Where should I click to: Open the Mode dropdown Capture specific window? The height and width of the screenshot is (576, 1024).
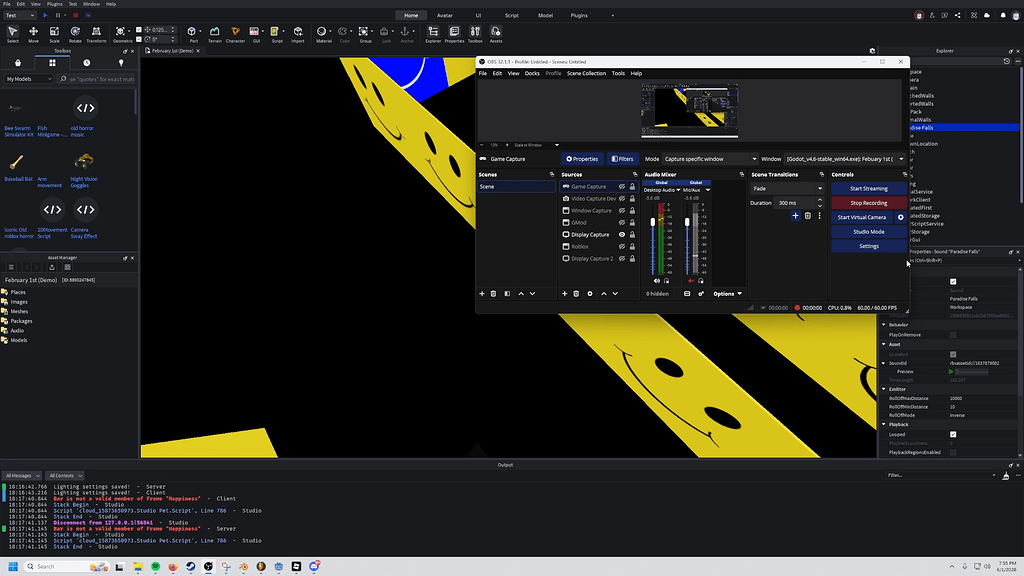point(711,159)
